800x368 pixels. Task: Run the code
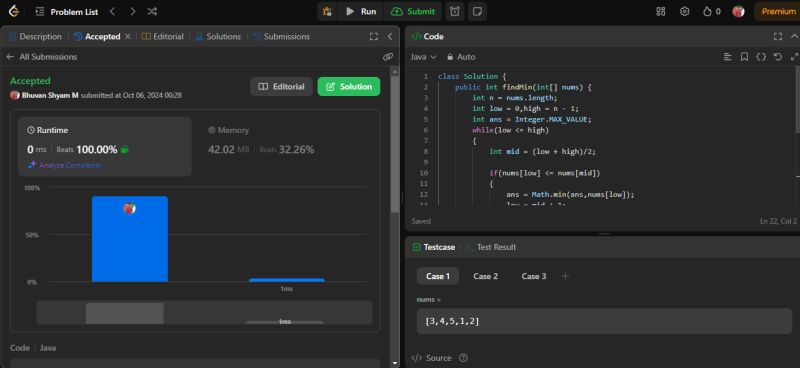(x=361, y=11)
